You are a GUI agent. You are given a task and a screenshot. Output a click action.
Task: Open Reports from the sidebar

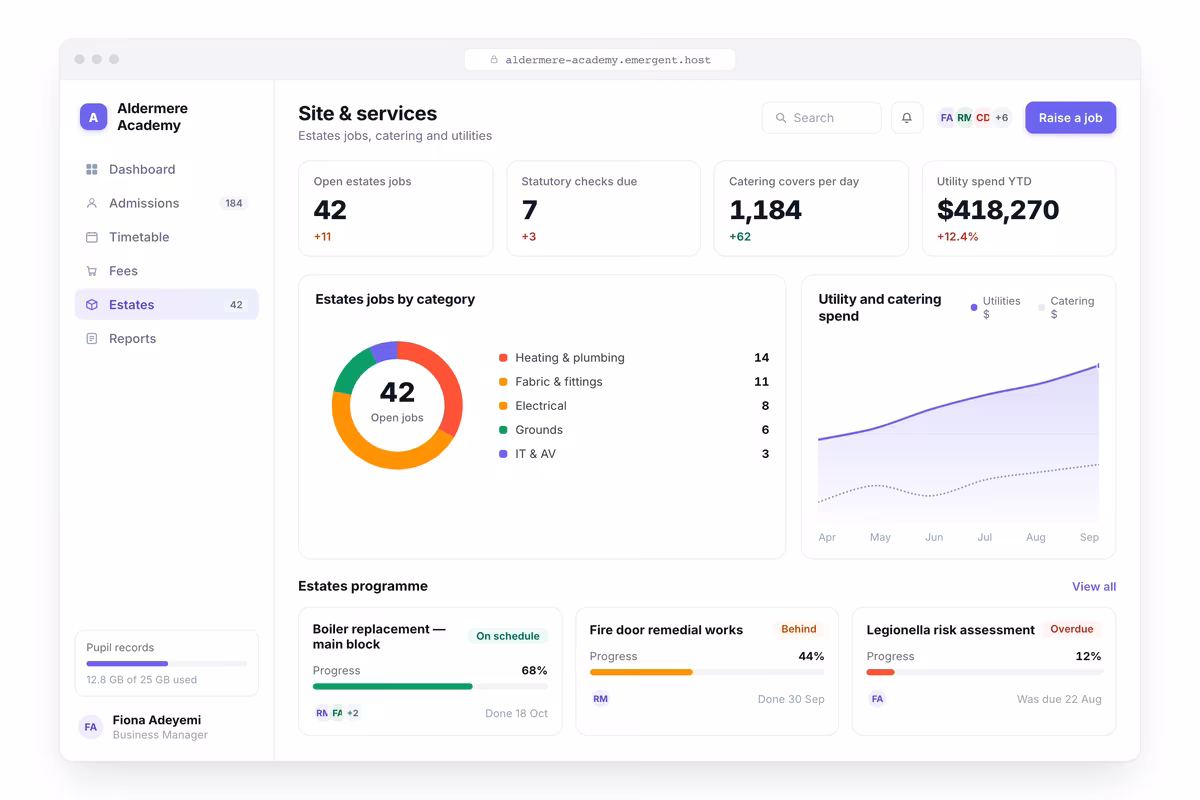(167, 339)
